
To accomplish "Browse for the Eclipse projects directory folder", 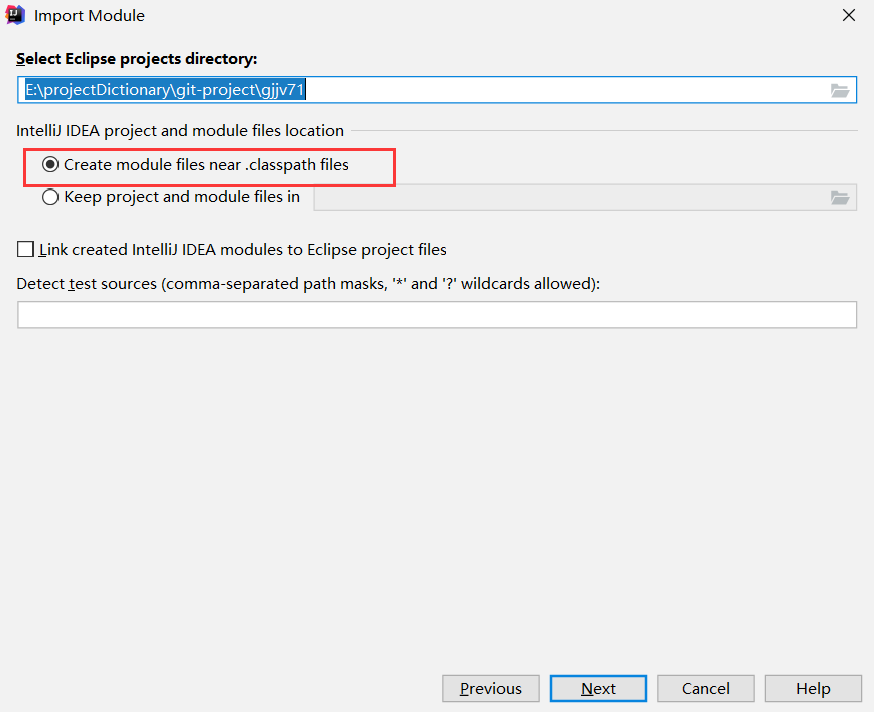I will click(x=839, y=90).
